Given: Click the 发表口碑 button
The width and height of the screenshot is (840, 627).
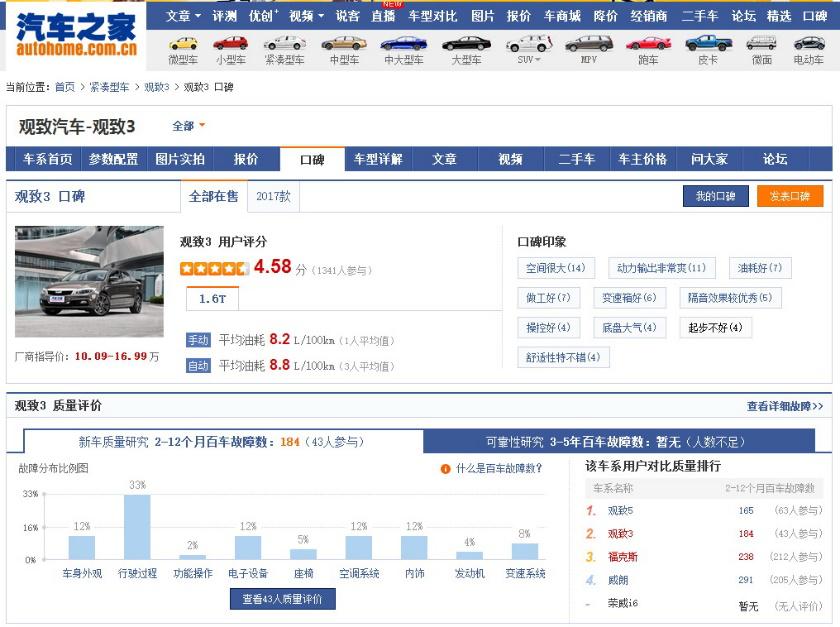Looking at the screenshot, I should coord(791,196).
